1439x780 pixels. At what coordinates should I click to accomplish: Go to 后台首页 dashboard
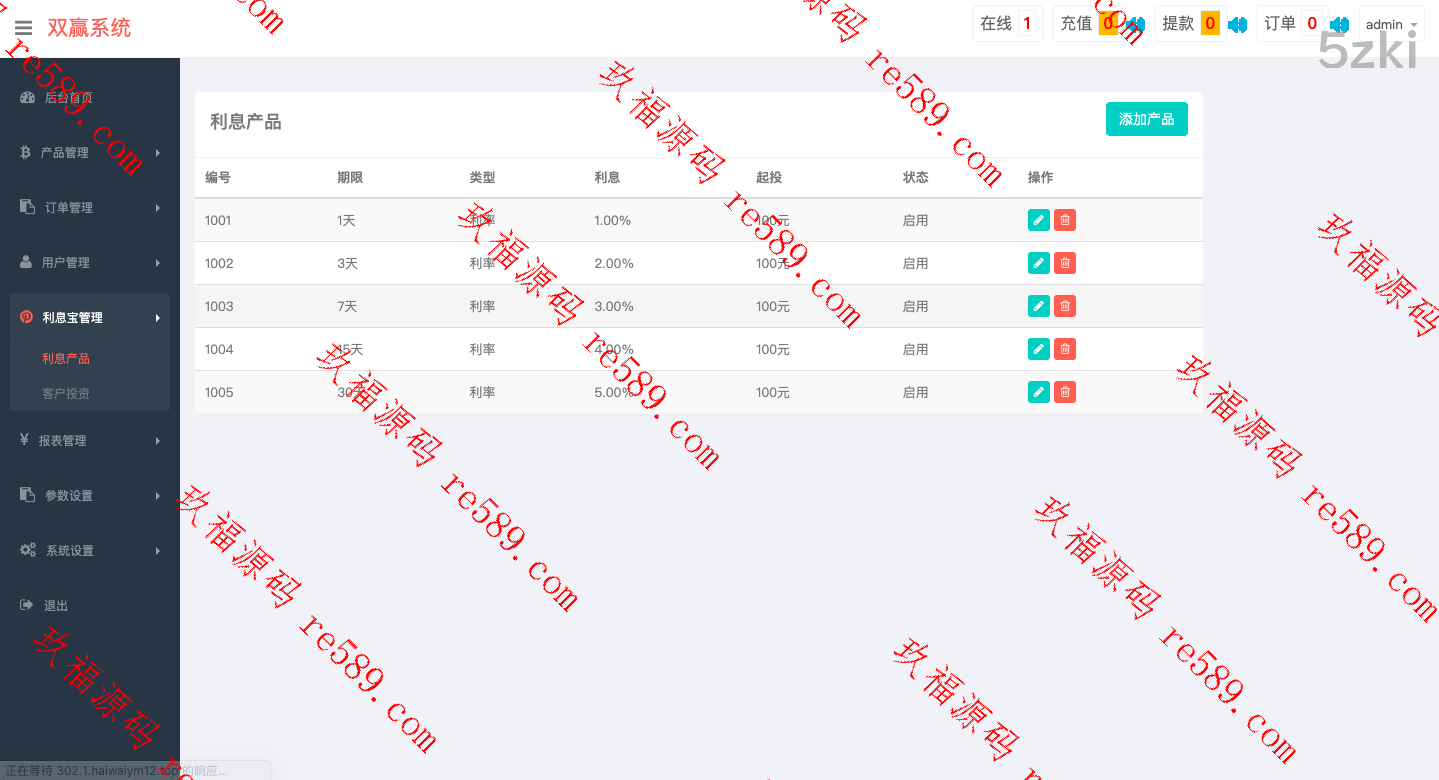click(68, 98)
